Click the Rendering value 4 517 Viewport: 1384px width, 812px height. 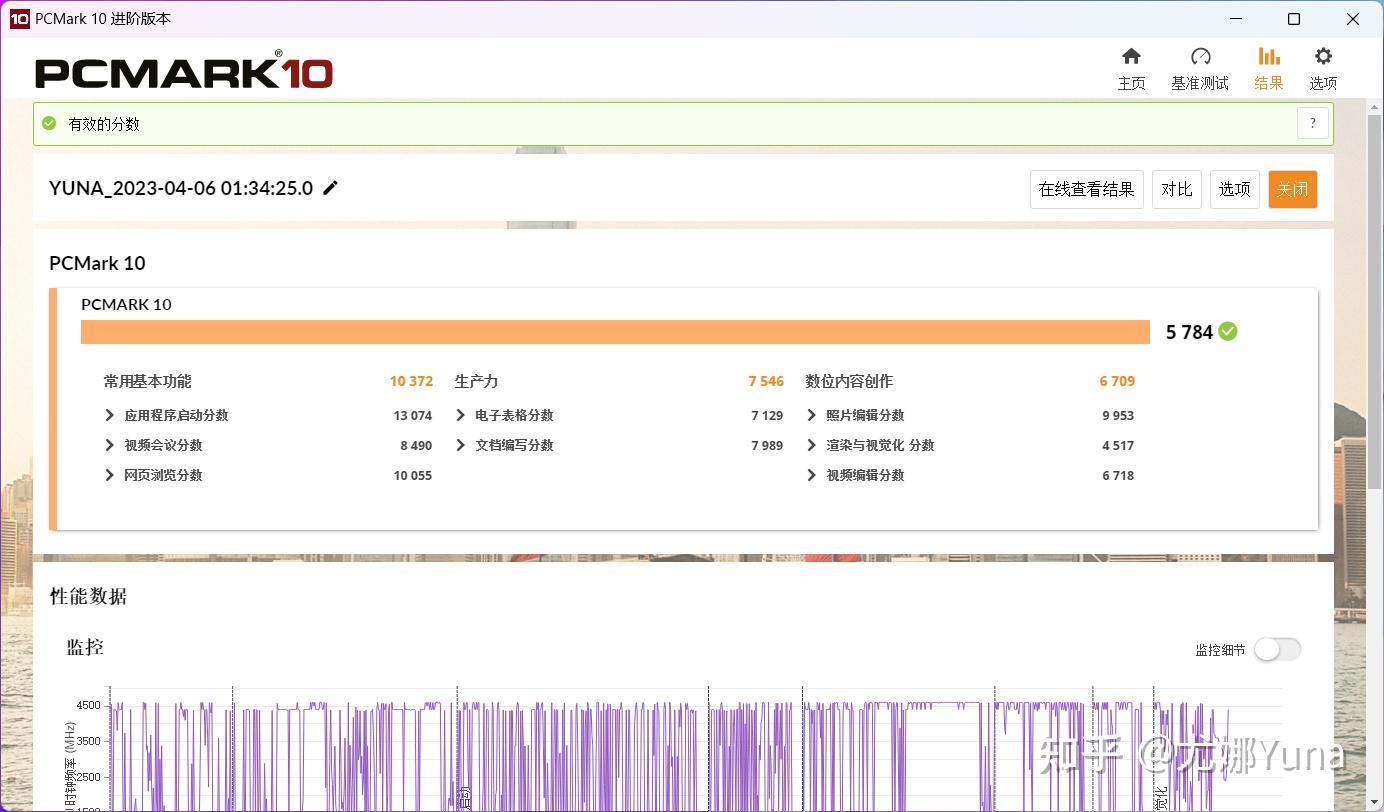(1118, 445)
